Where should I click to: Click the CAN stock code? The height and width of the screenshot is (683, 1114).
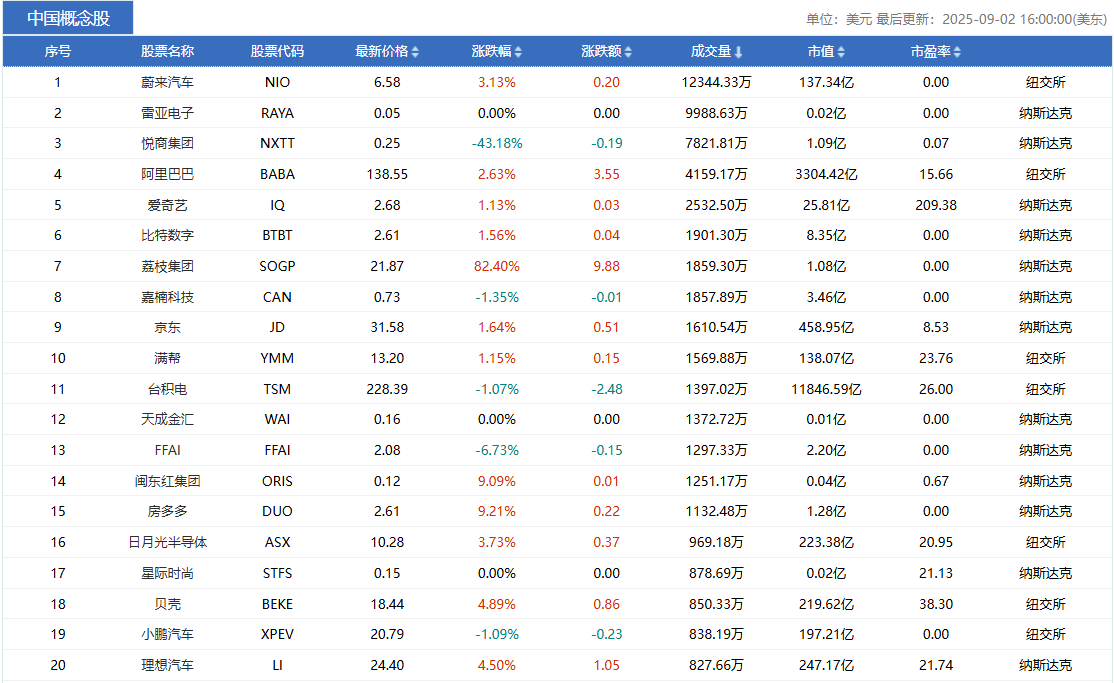[x=277, y=297]
